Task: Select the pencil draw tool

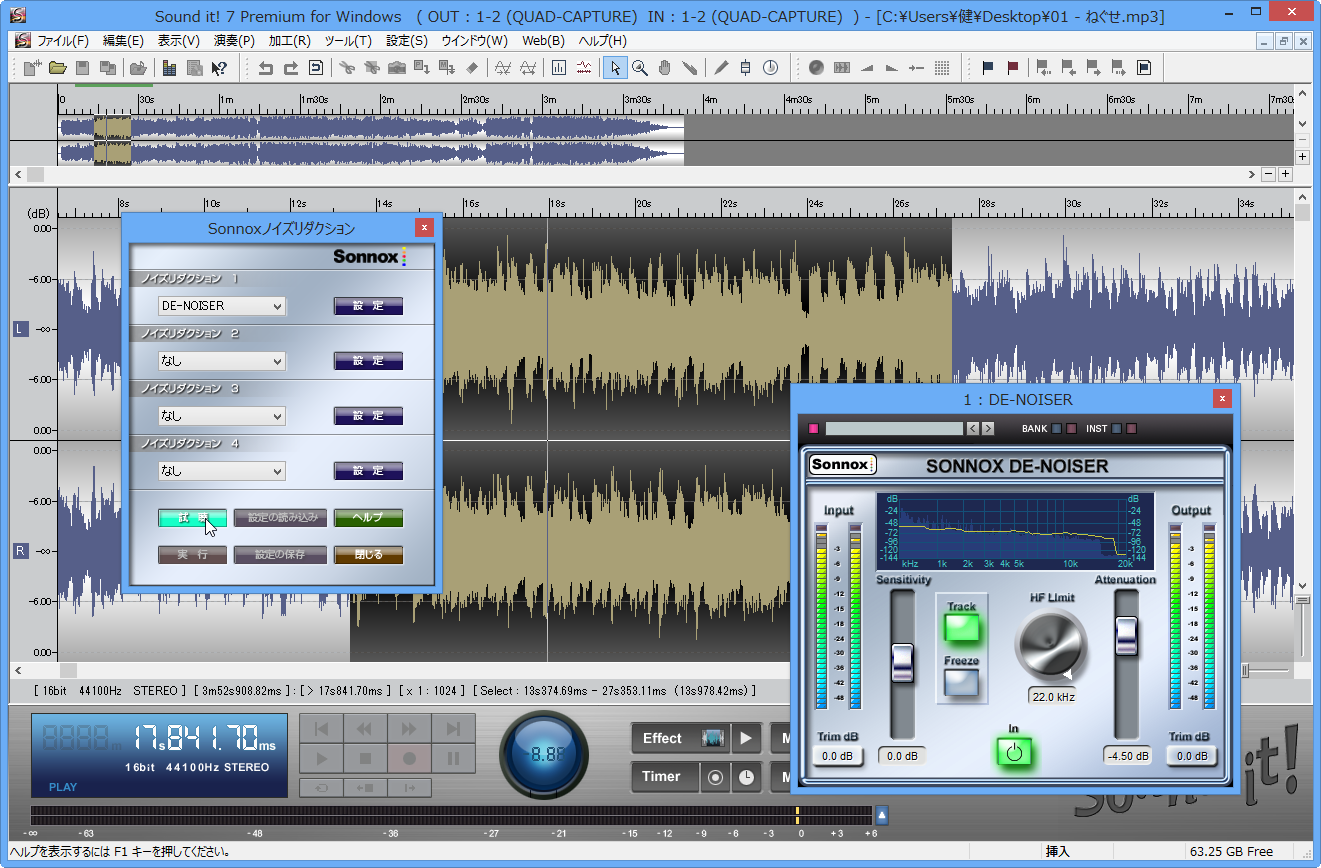Action: click(x=721, y=68)
